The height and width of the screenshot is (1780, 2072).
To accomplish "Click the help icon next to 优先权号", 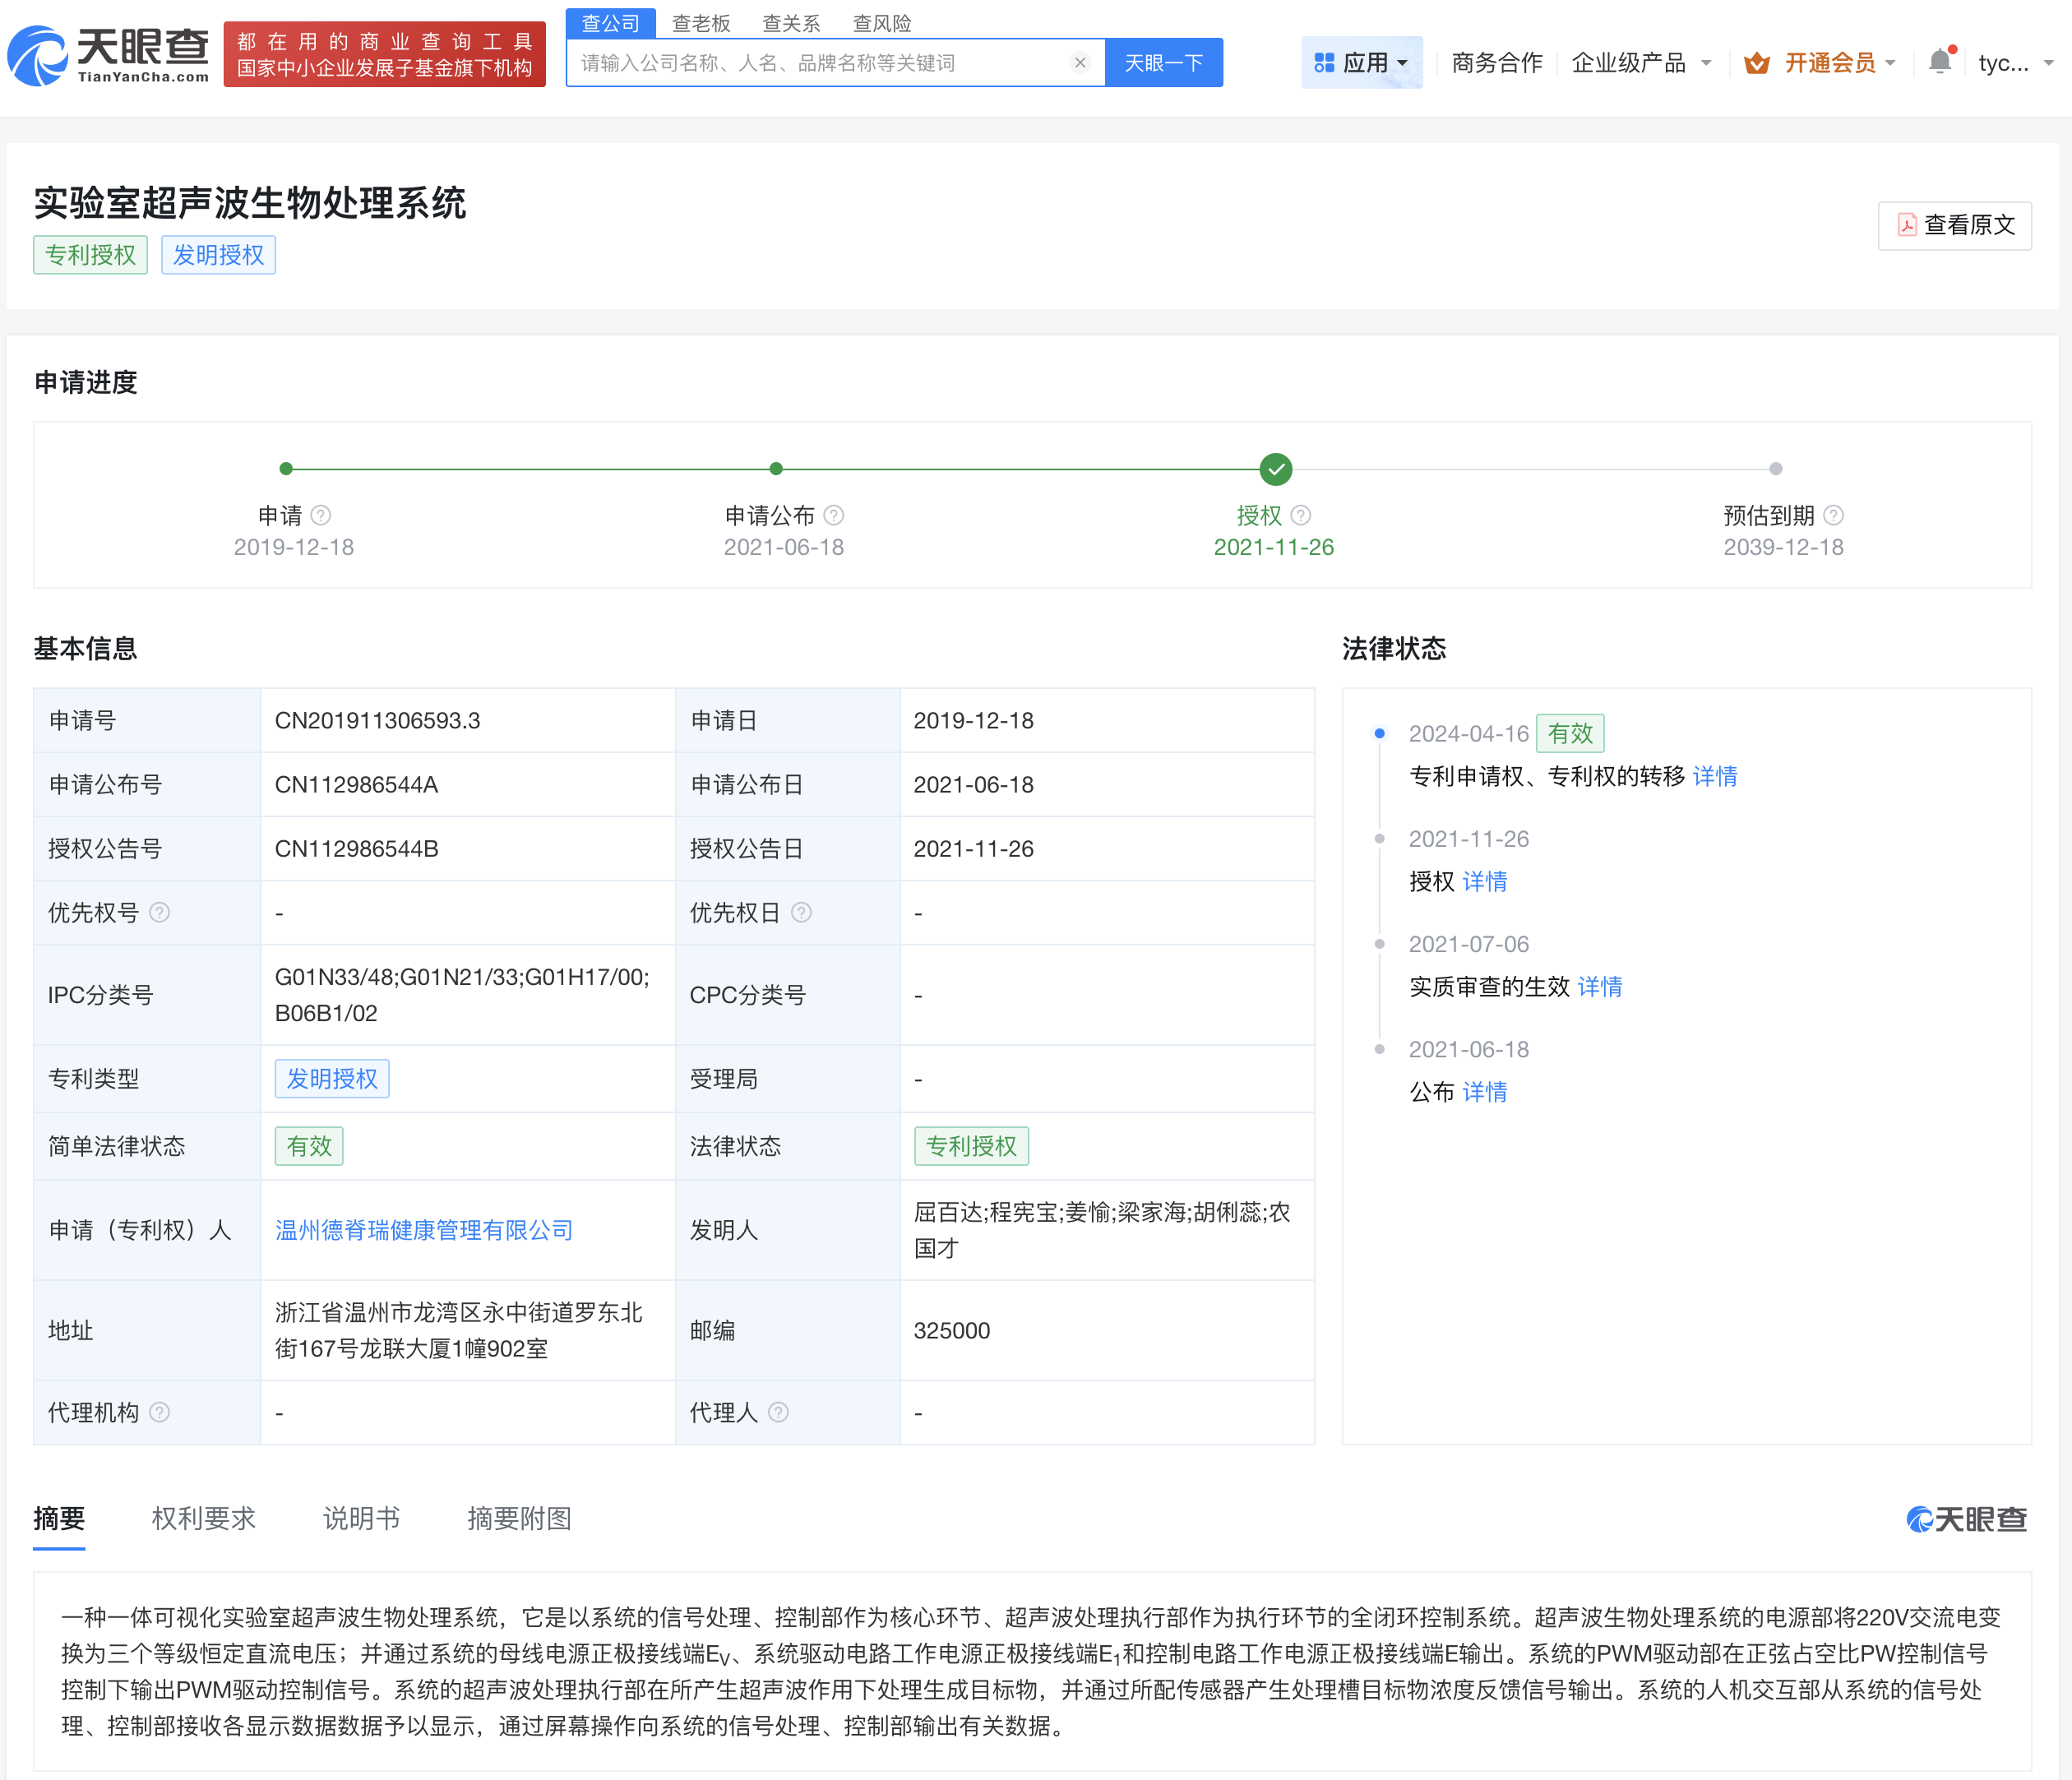I will [x=160, y=912].
